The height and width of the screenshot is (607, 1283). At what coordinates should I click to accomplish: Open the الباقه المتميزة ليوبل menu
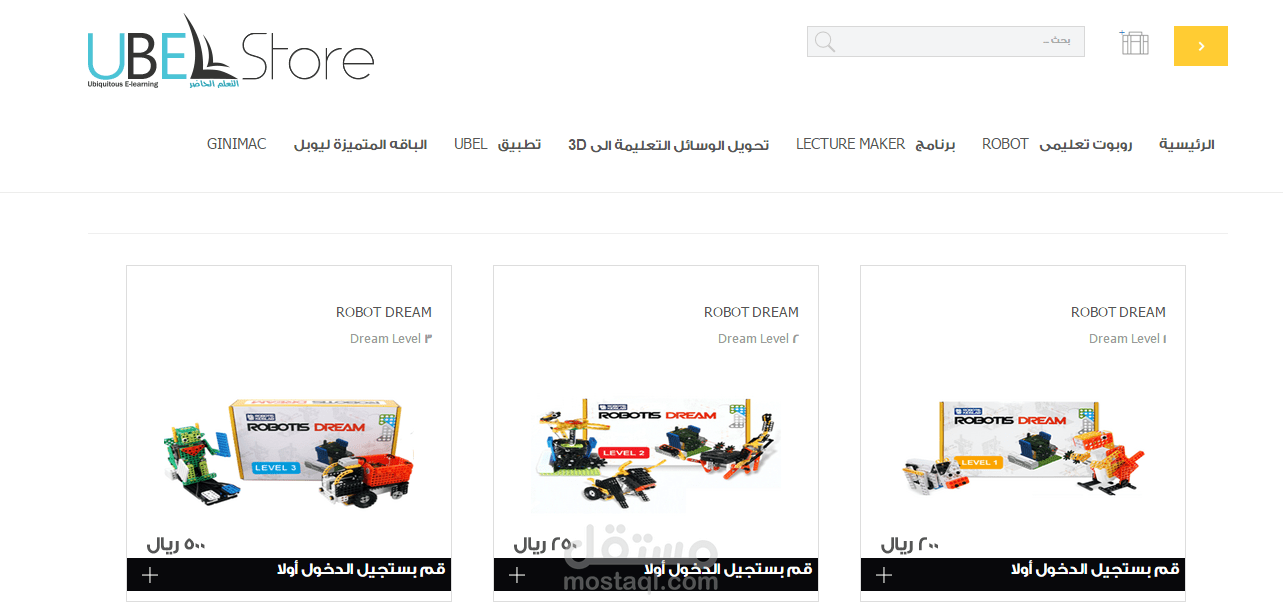point(360,144)
